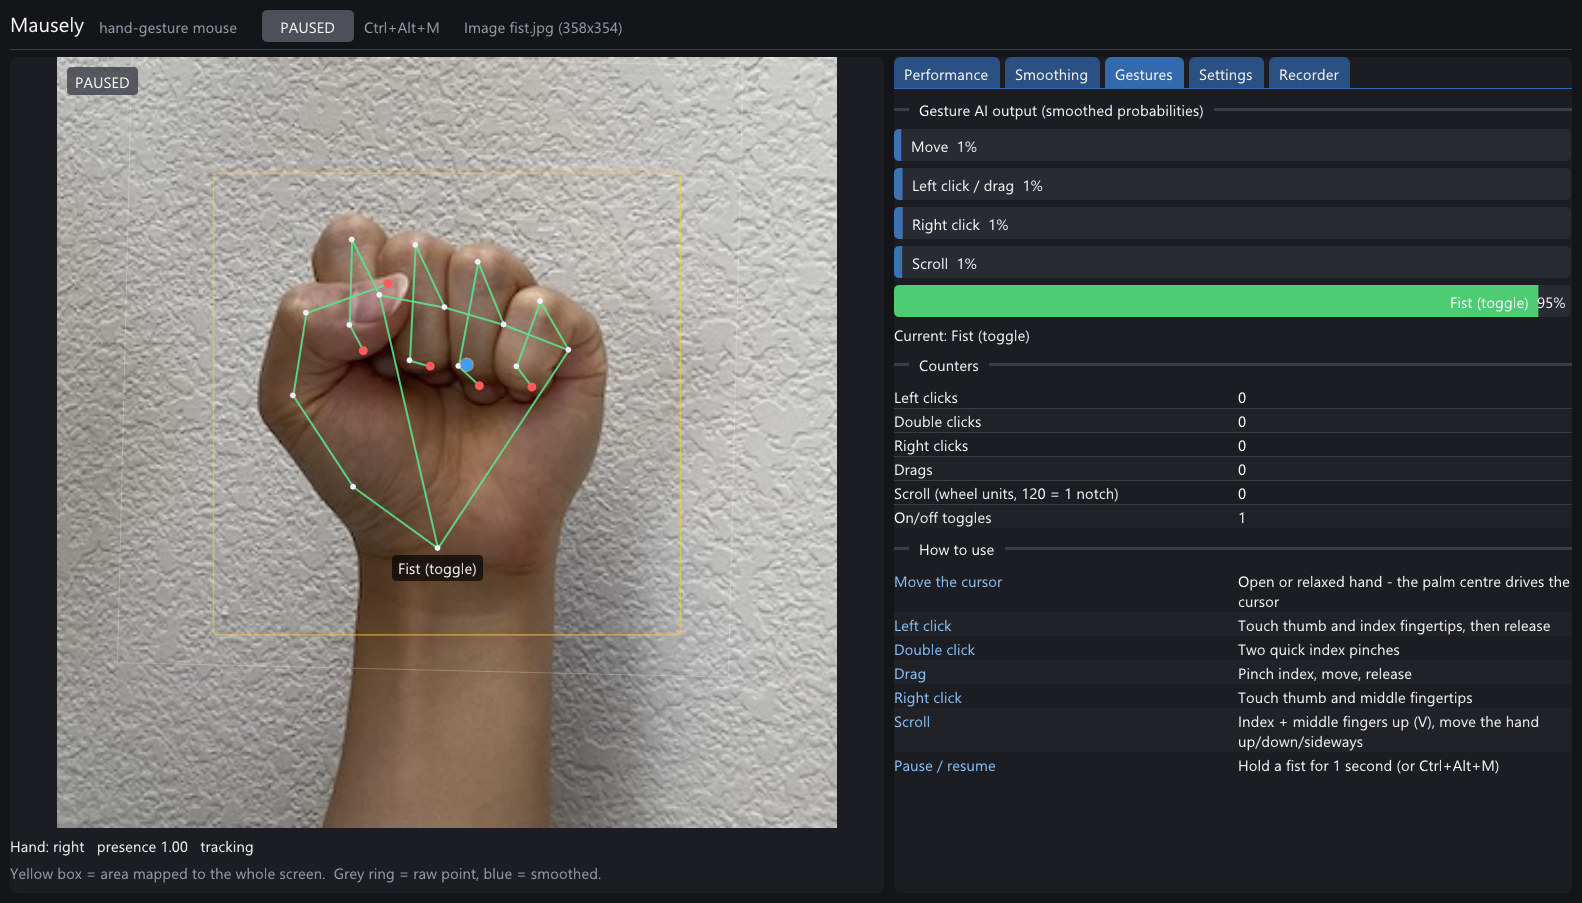
Task: Click the 'Scroll (wheel units, 120 = 1 notch)' row
Action: coord(1232,494)
